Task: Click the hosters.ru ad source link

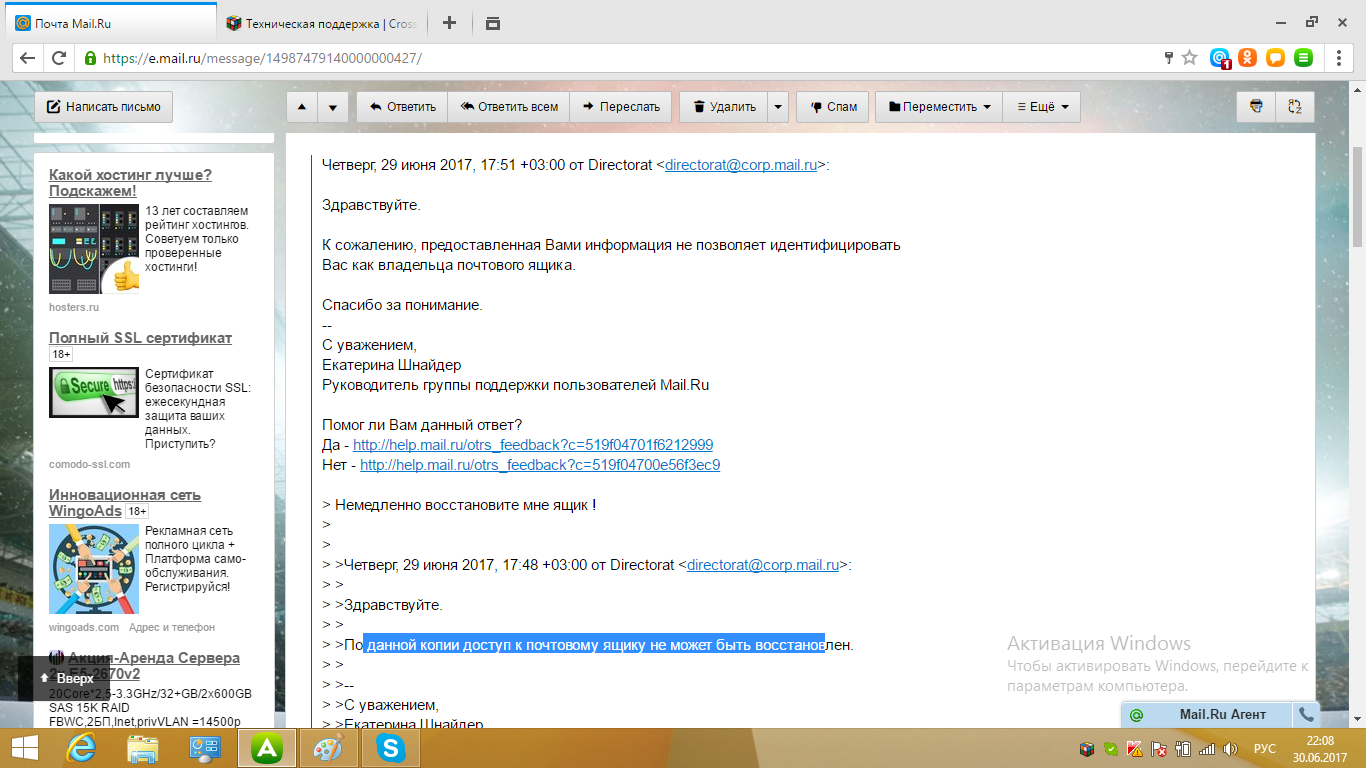Action: 74,307
